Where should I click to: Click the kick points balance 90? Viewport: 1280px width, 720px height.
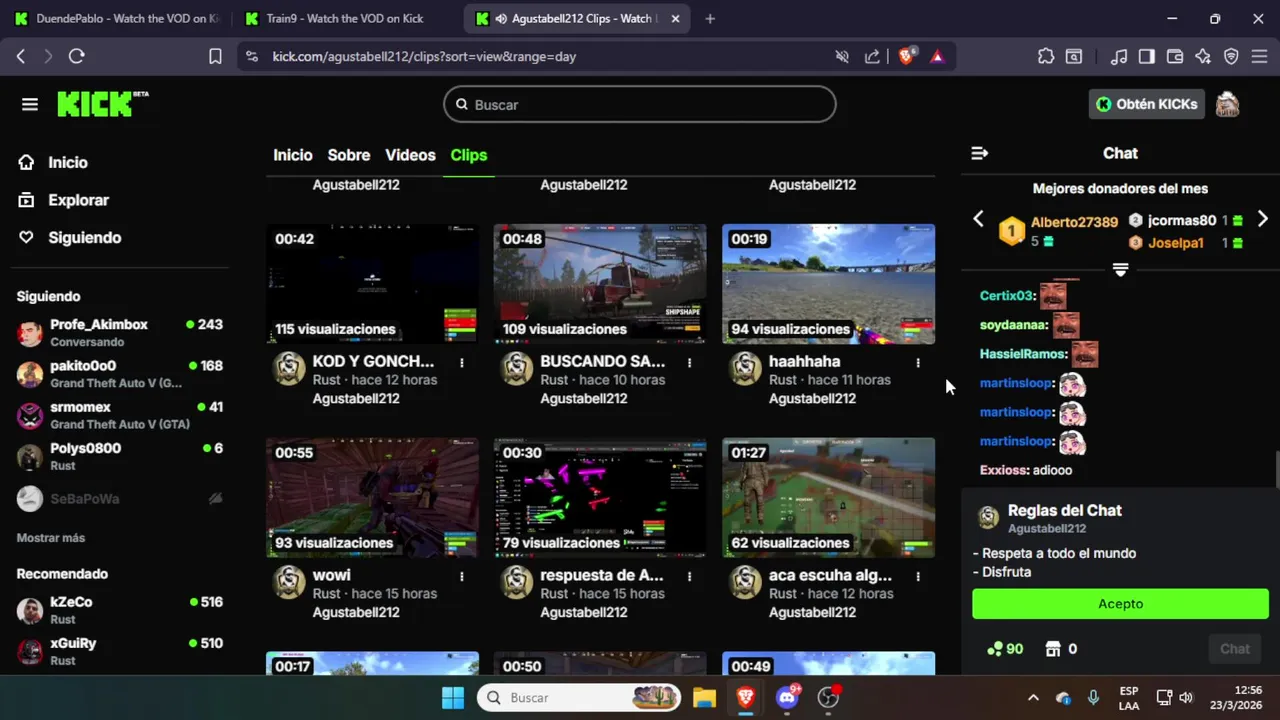coord(1005,649)
